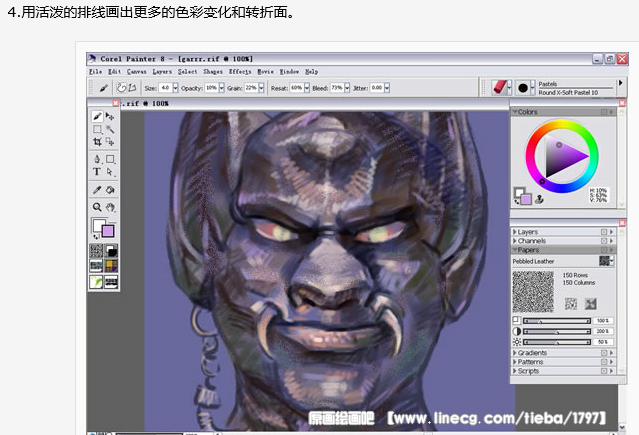Open the Edit menu
Image resolution: width=639 pixels, height=435 pixels.
click(115, 71)
